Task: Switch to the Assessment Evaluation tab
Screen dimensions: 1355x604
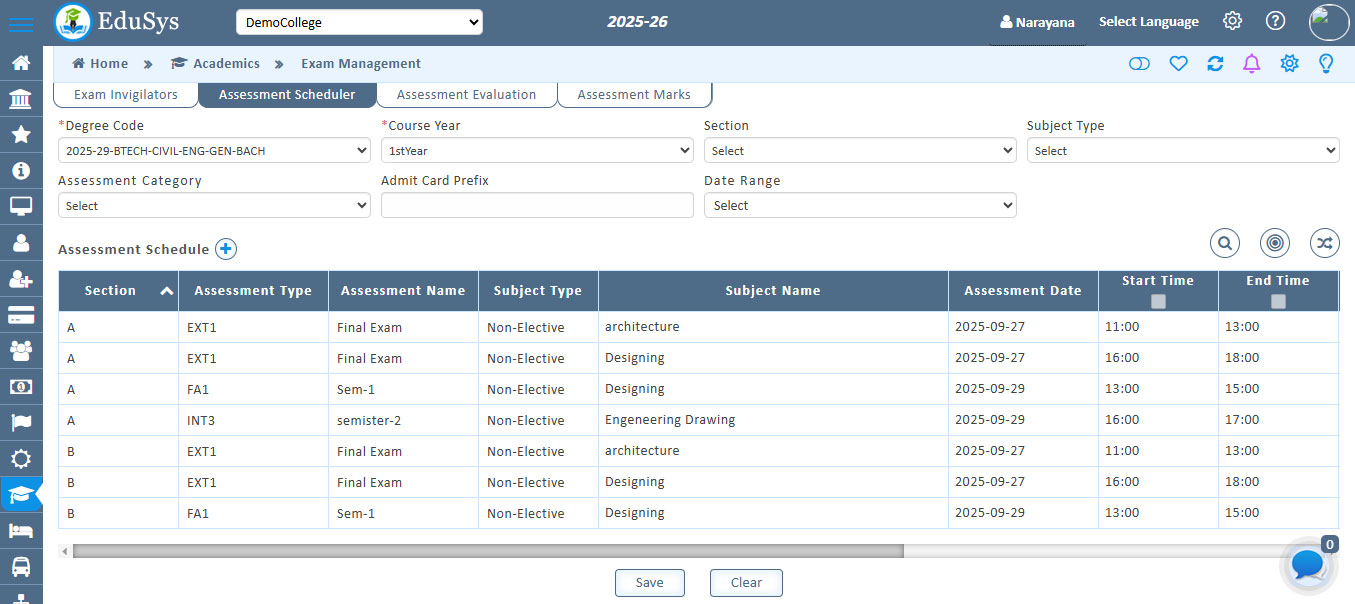Action: [466, 94]
